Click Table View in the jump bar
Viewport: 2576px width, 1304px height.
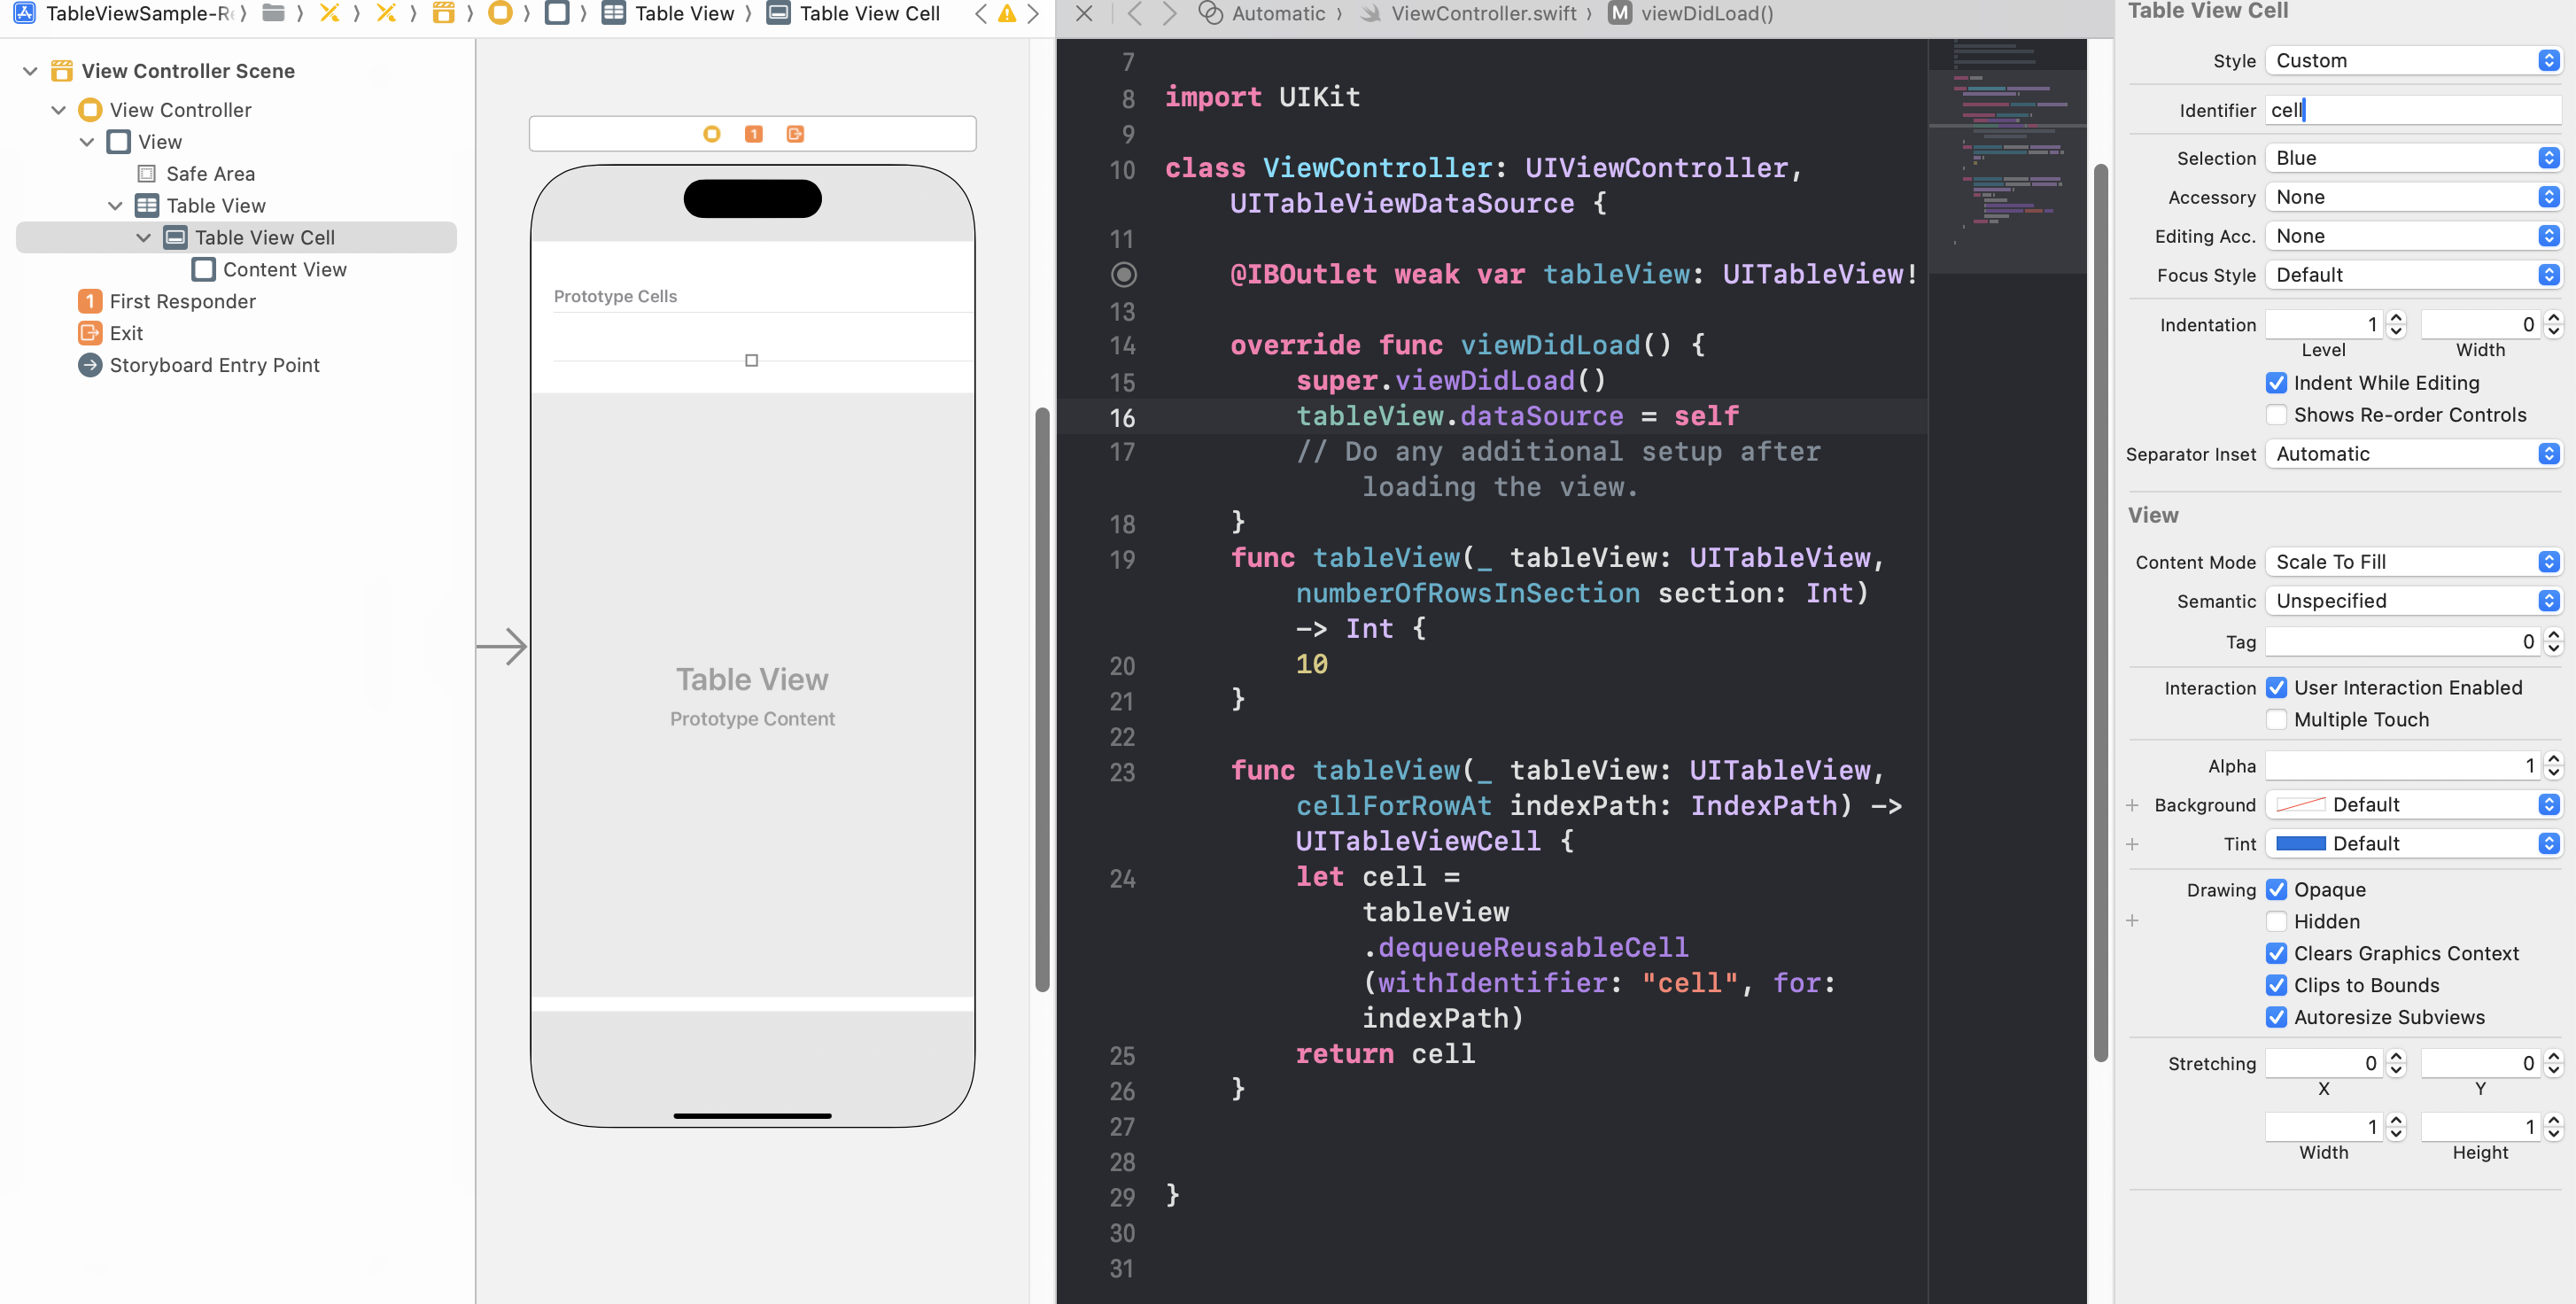coord(684,14)
